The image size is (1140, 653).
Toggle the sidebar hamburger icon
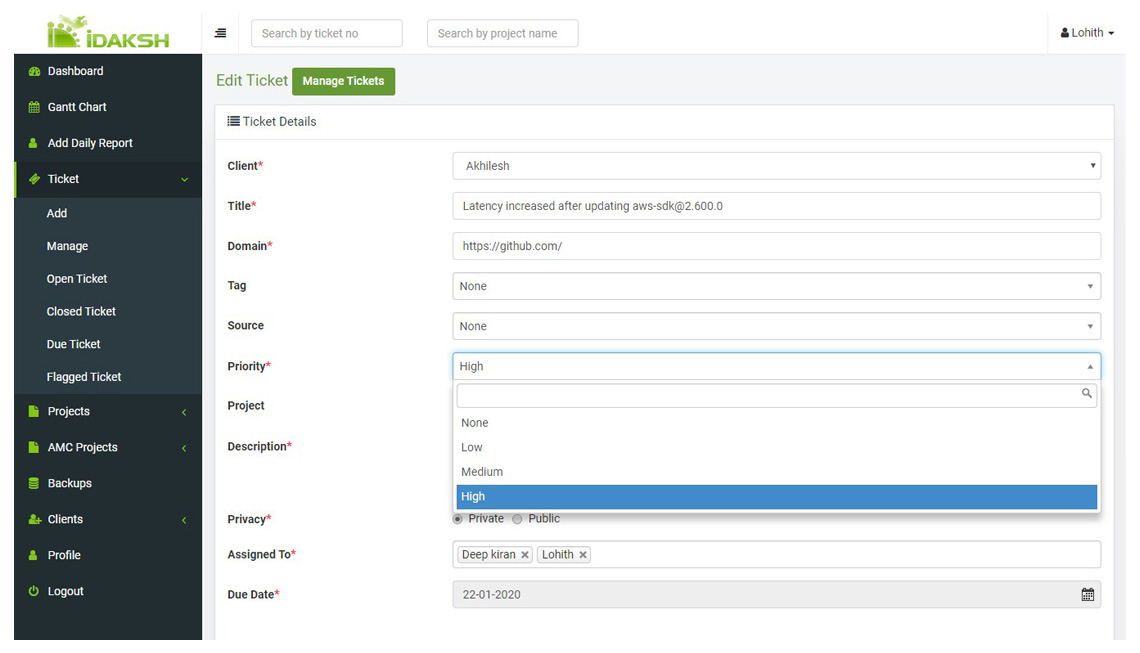(220, 33)
